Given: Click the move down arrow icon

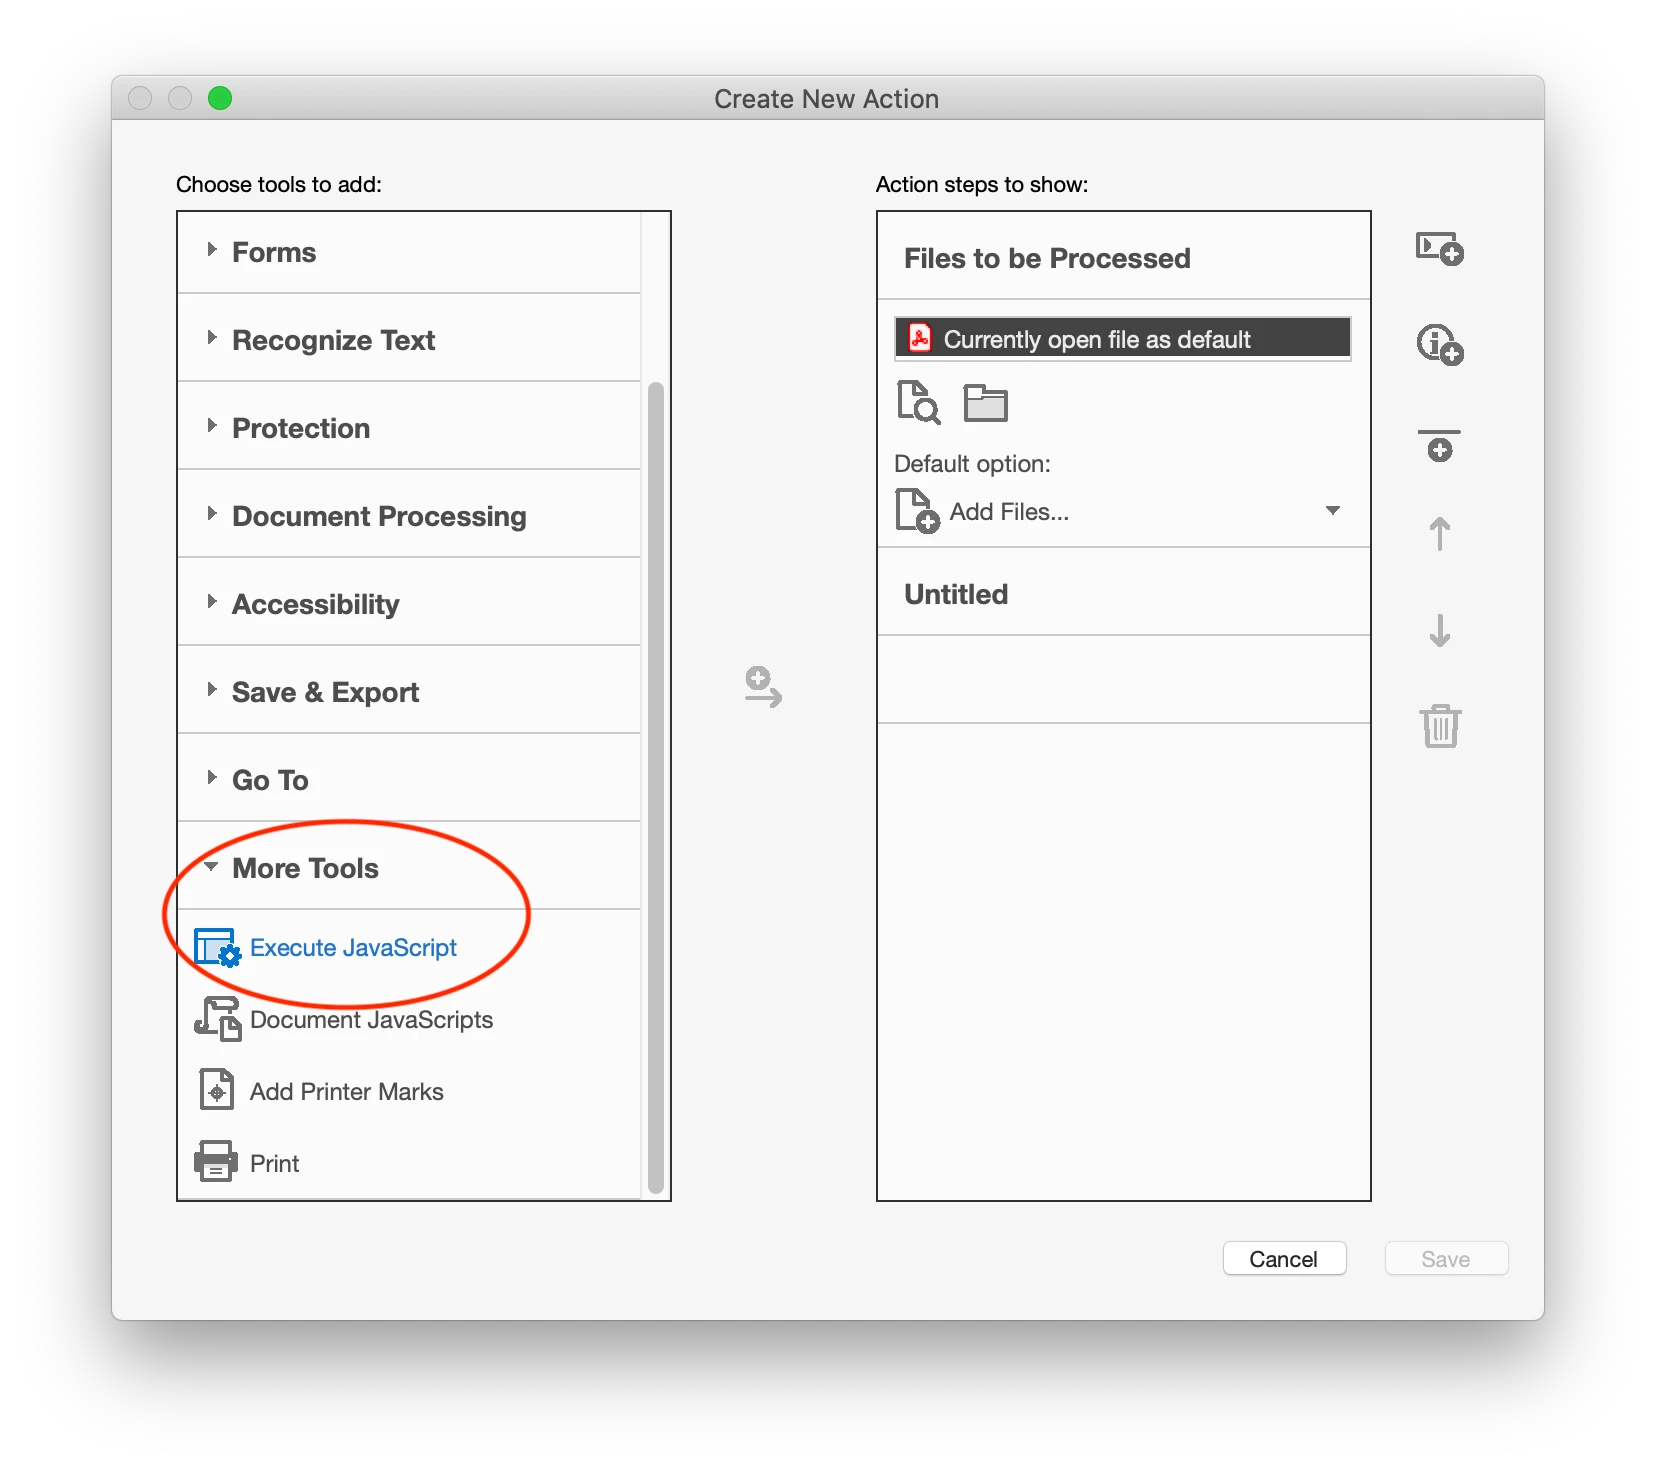Looking at the screenshot, I should point(1439,630).
